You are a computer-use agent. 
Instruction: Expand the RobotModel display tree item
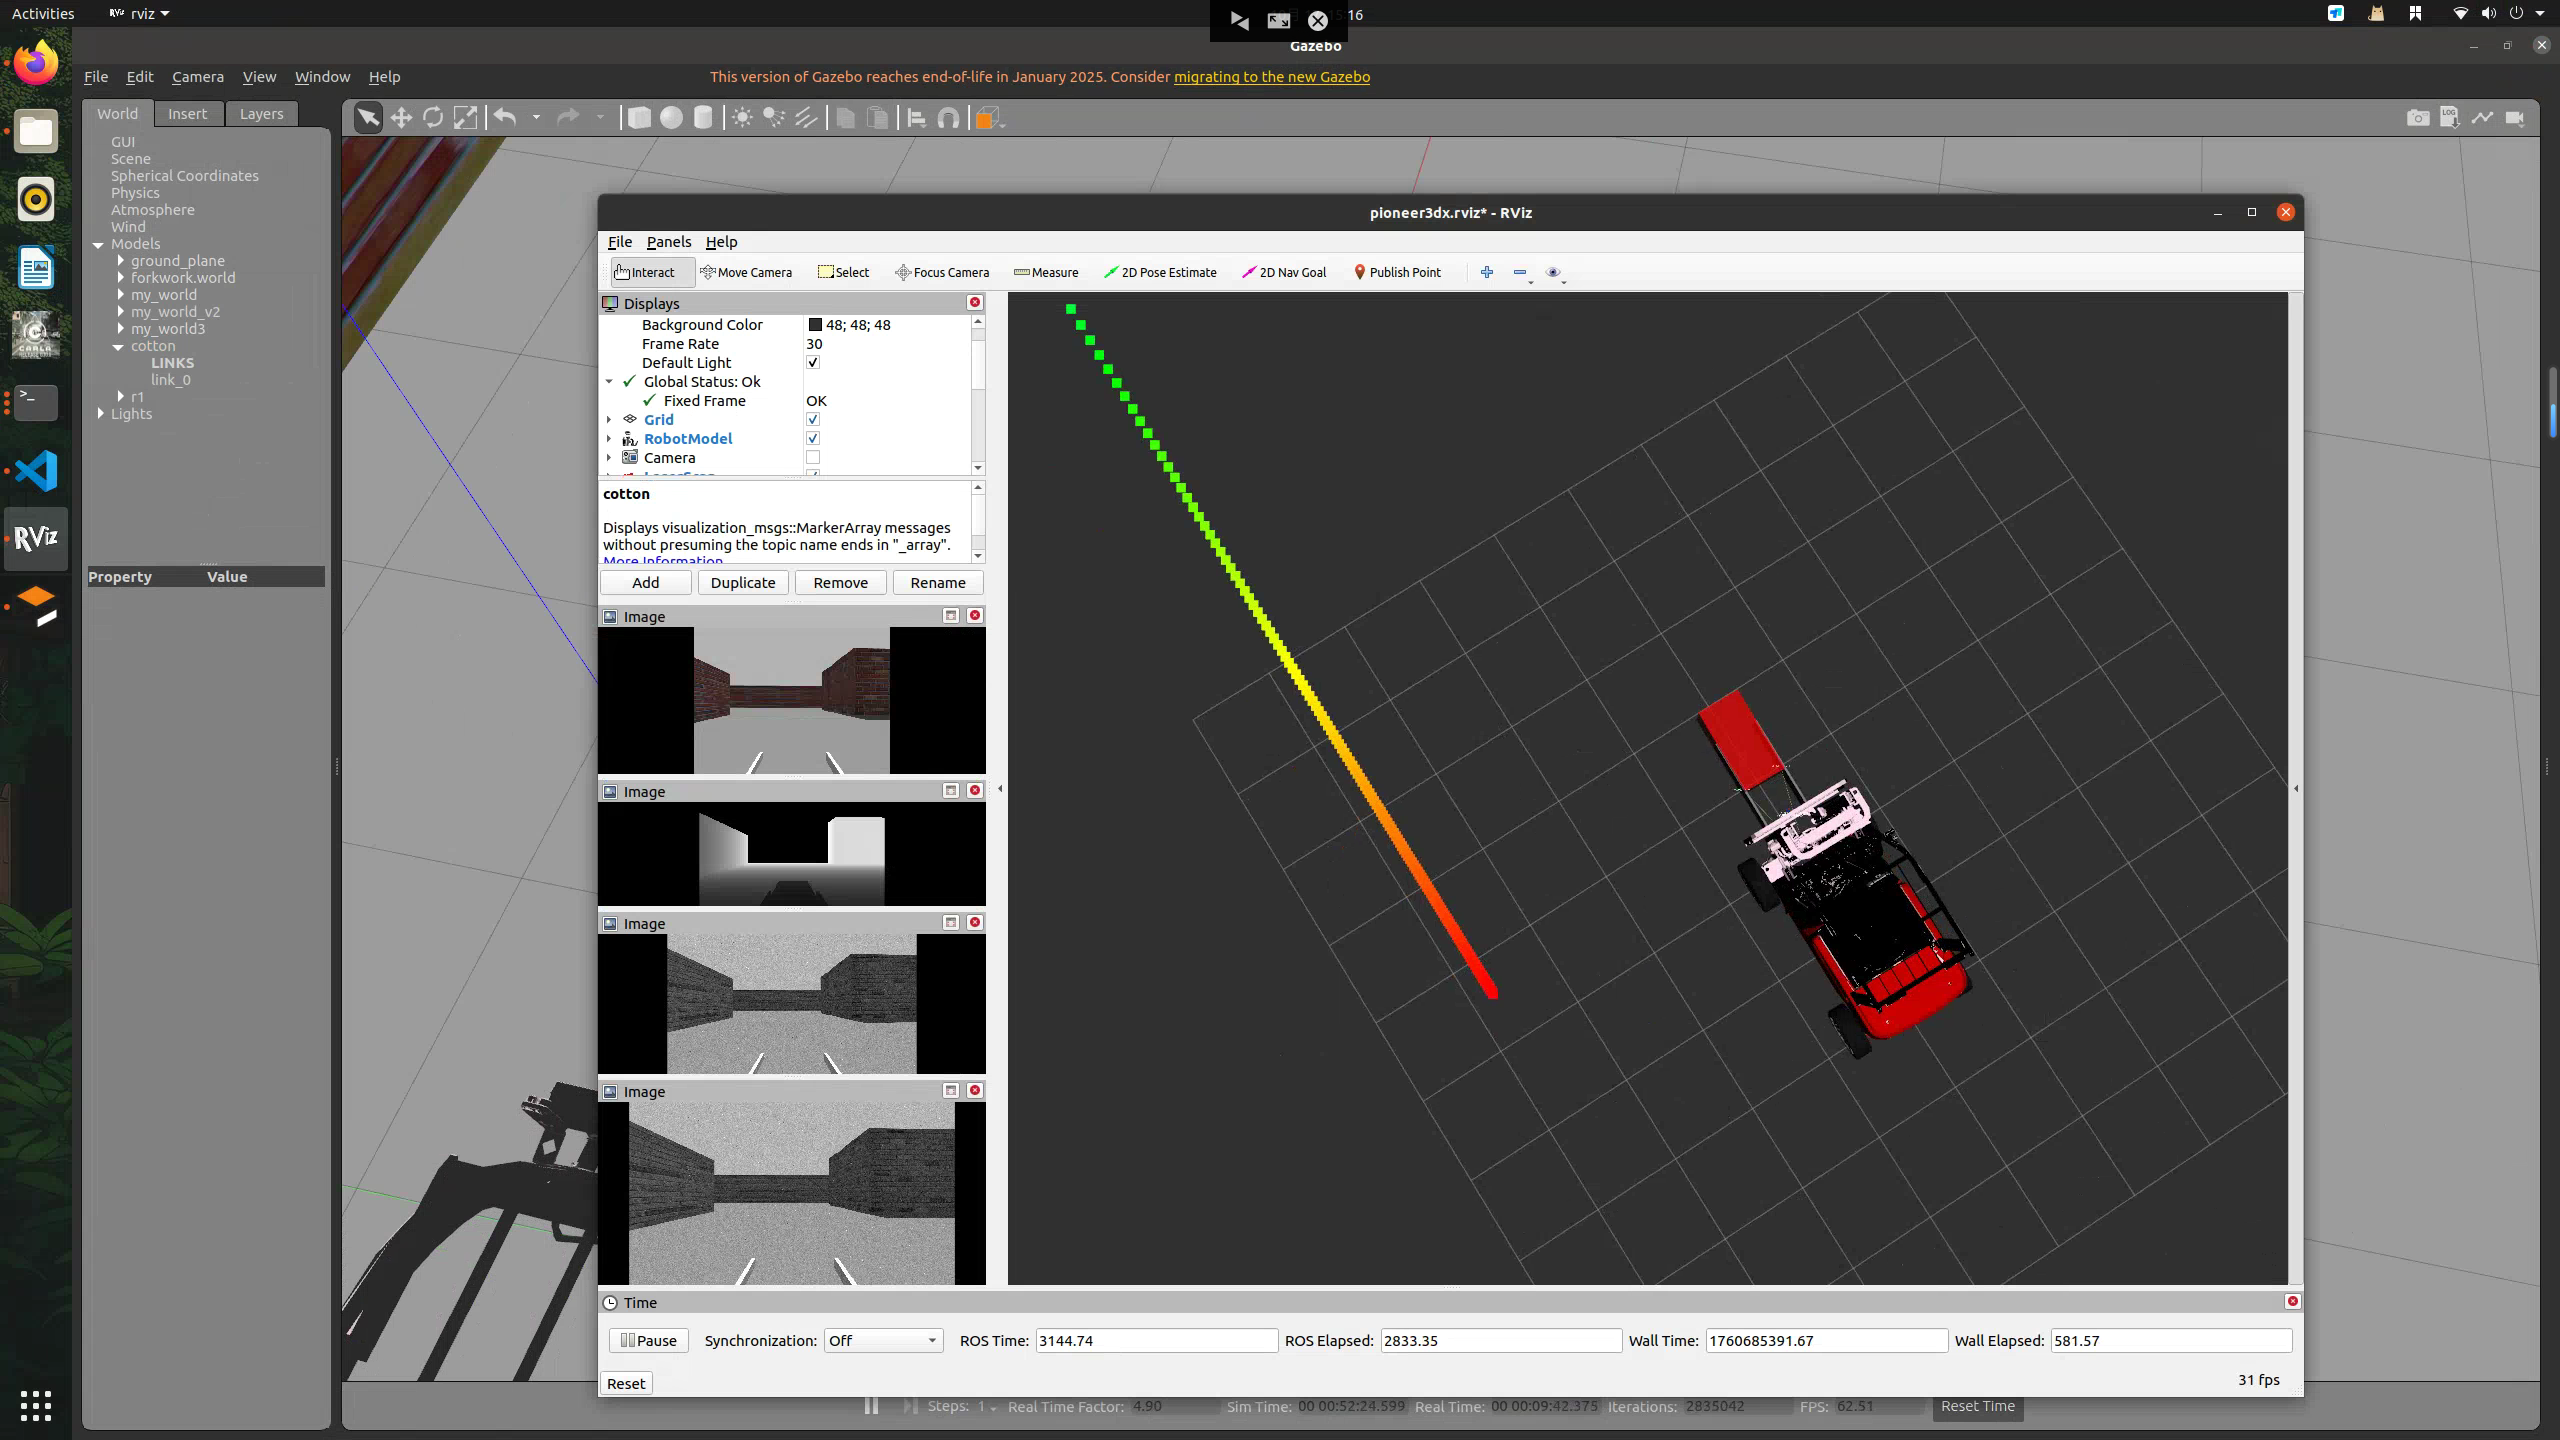pyautogui.click(x=609, y=439)
